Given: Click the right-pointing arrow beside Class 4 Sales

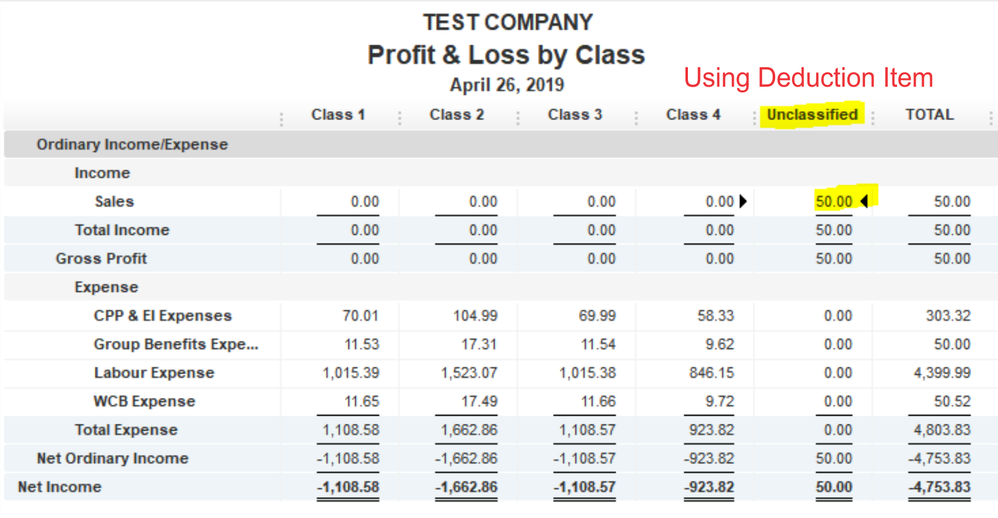Looking at the screenshot, I should 743,201.
